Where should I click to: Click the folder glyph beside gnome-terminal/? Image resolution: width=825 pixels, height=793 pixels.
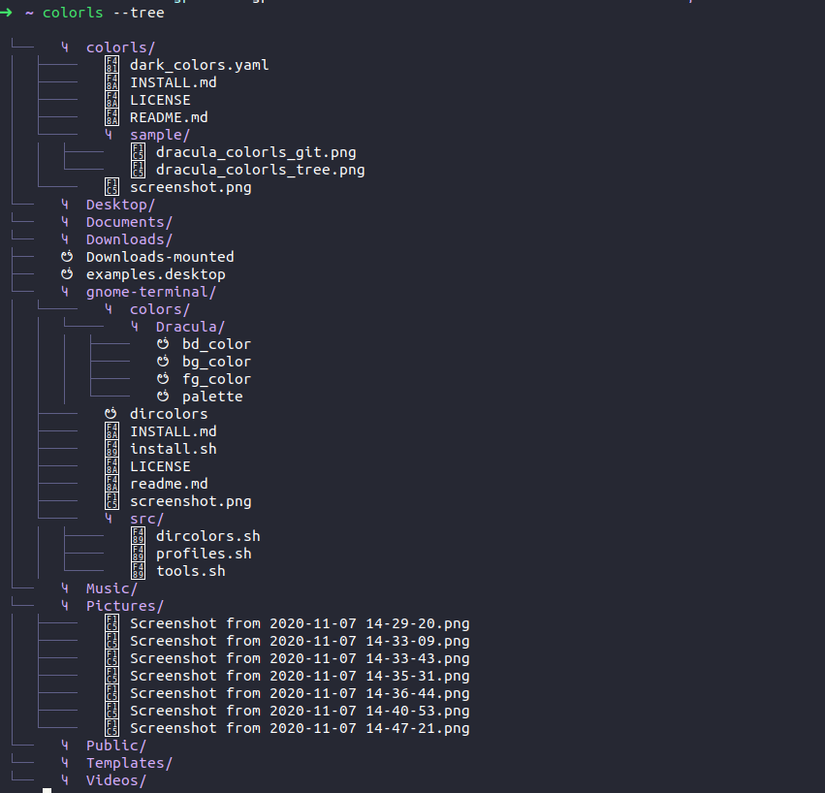[65, 292]
